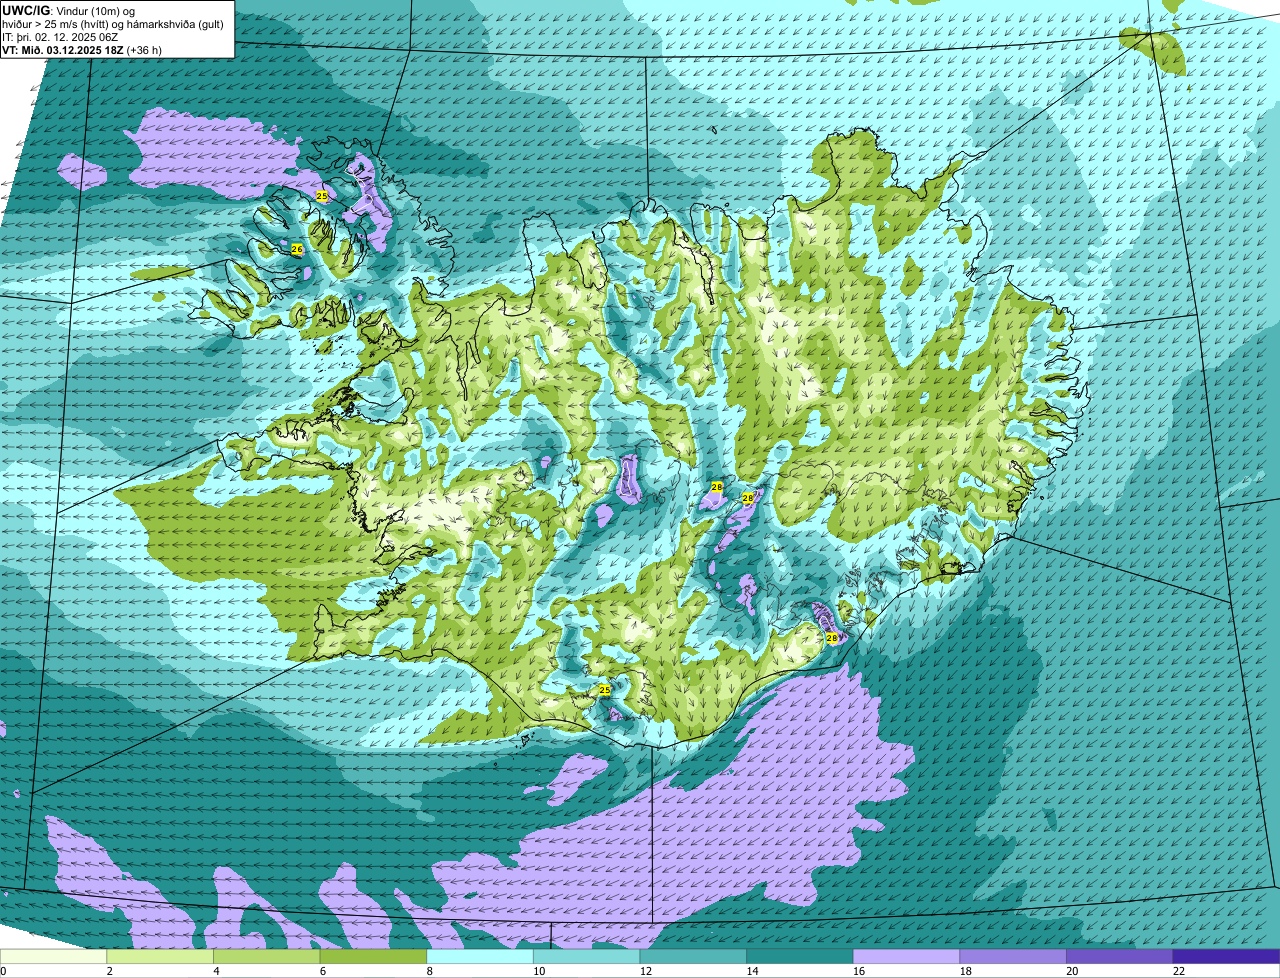Click the medium purple 18–20 m/s legend swatch
The height and width of the screenshot is (978, 1280).
[1013, 956]
